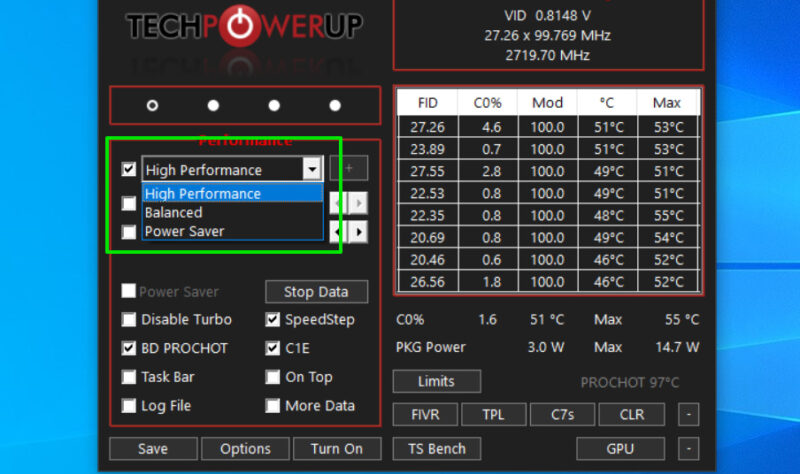Select the 54°C Max cell
The image size is (800, 474).
(668, 238)
